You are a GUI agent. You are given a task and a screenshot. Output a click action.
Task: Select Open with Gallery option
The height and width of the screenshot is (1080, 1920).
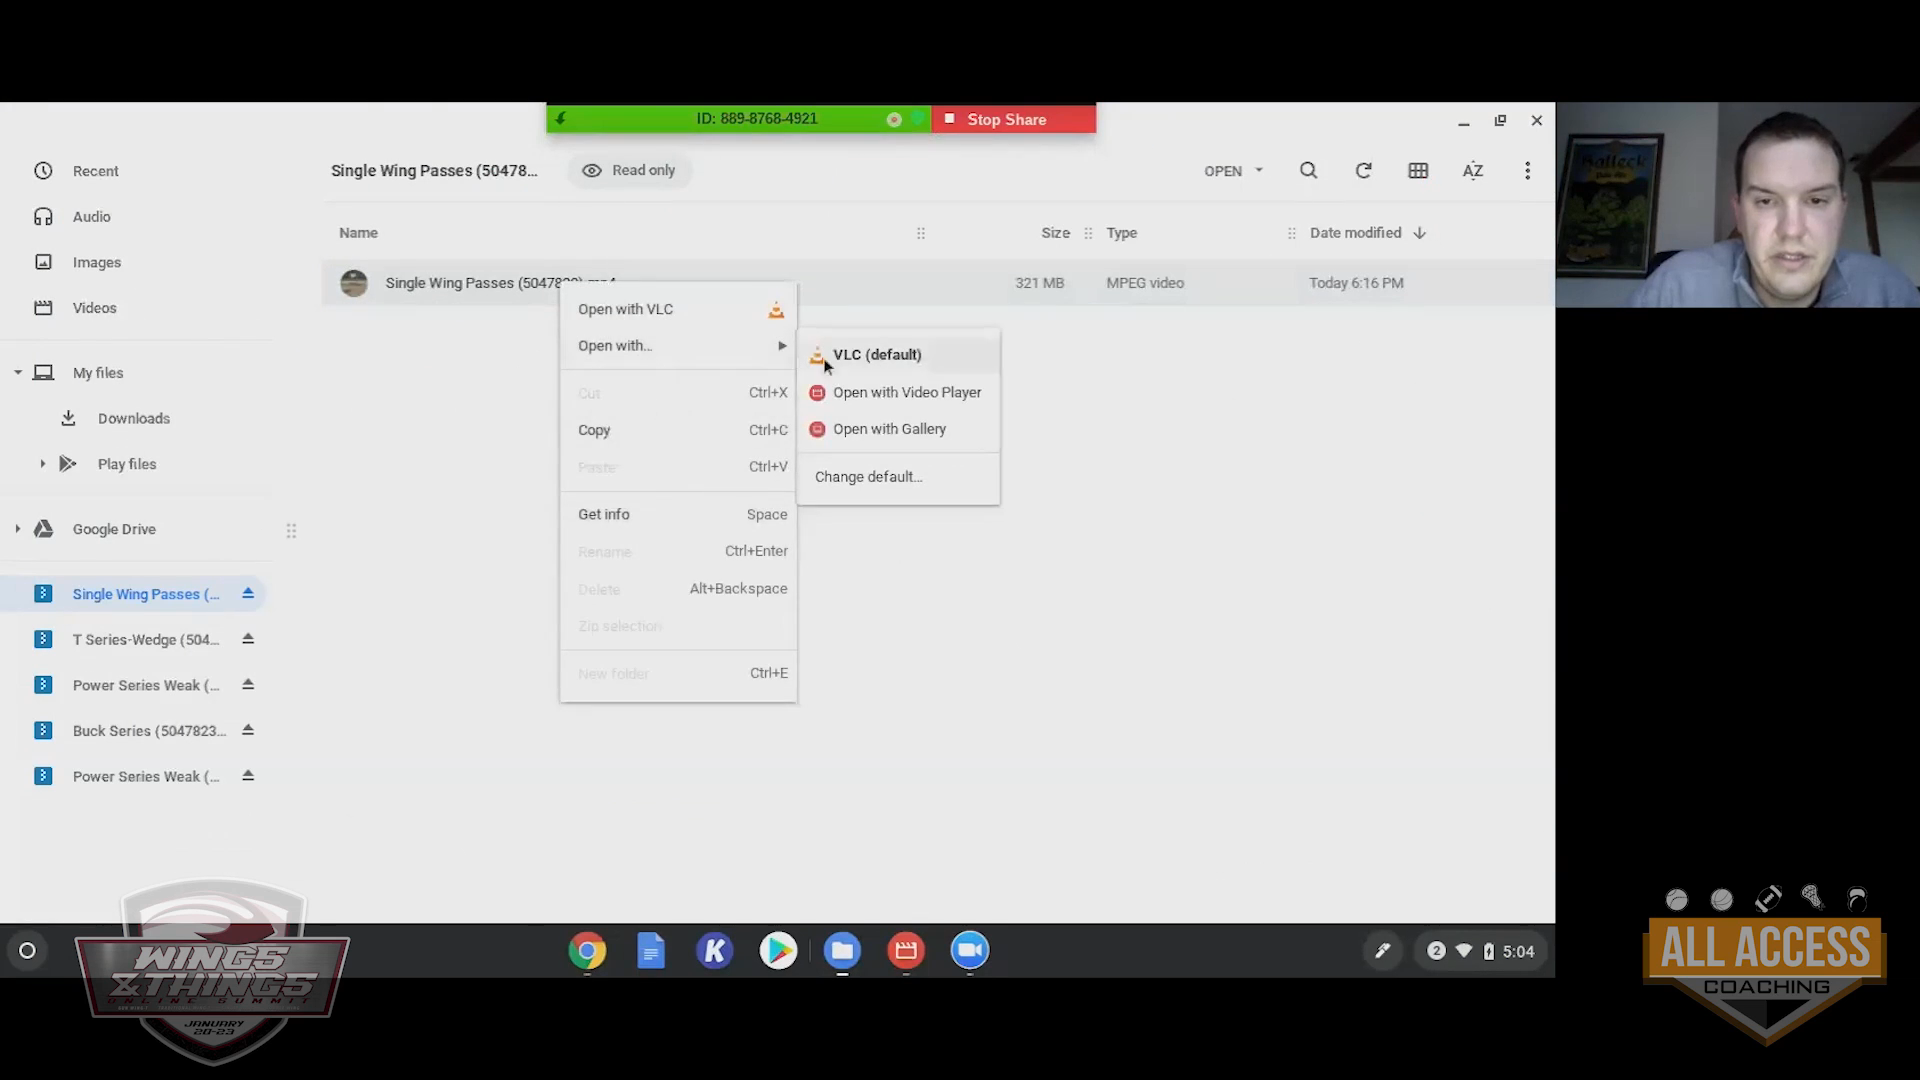889,429
